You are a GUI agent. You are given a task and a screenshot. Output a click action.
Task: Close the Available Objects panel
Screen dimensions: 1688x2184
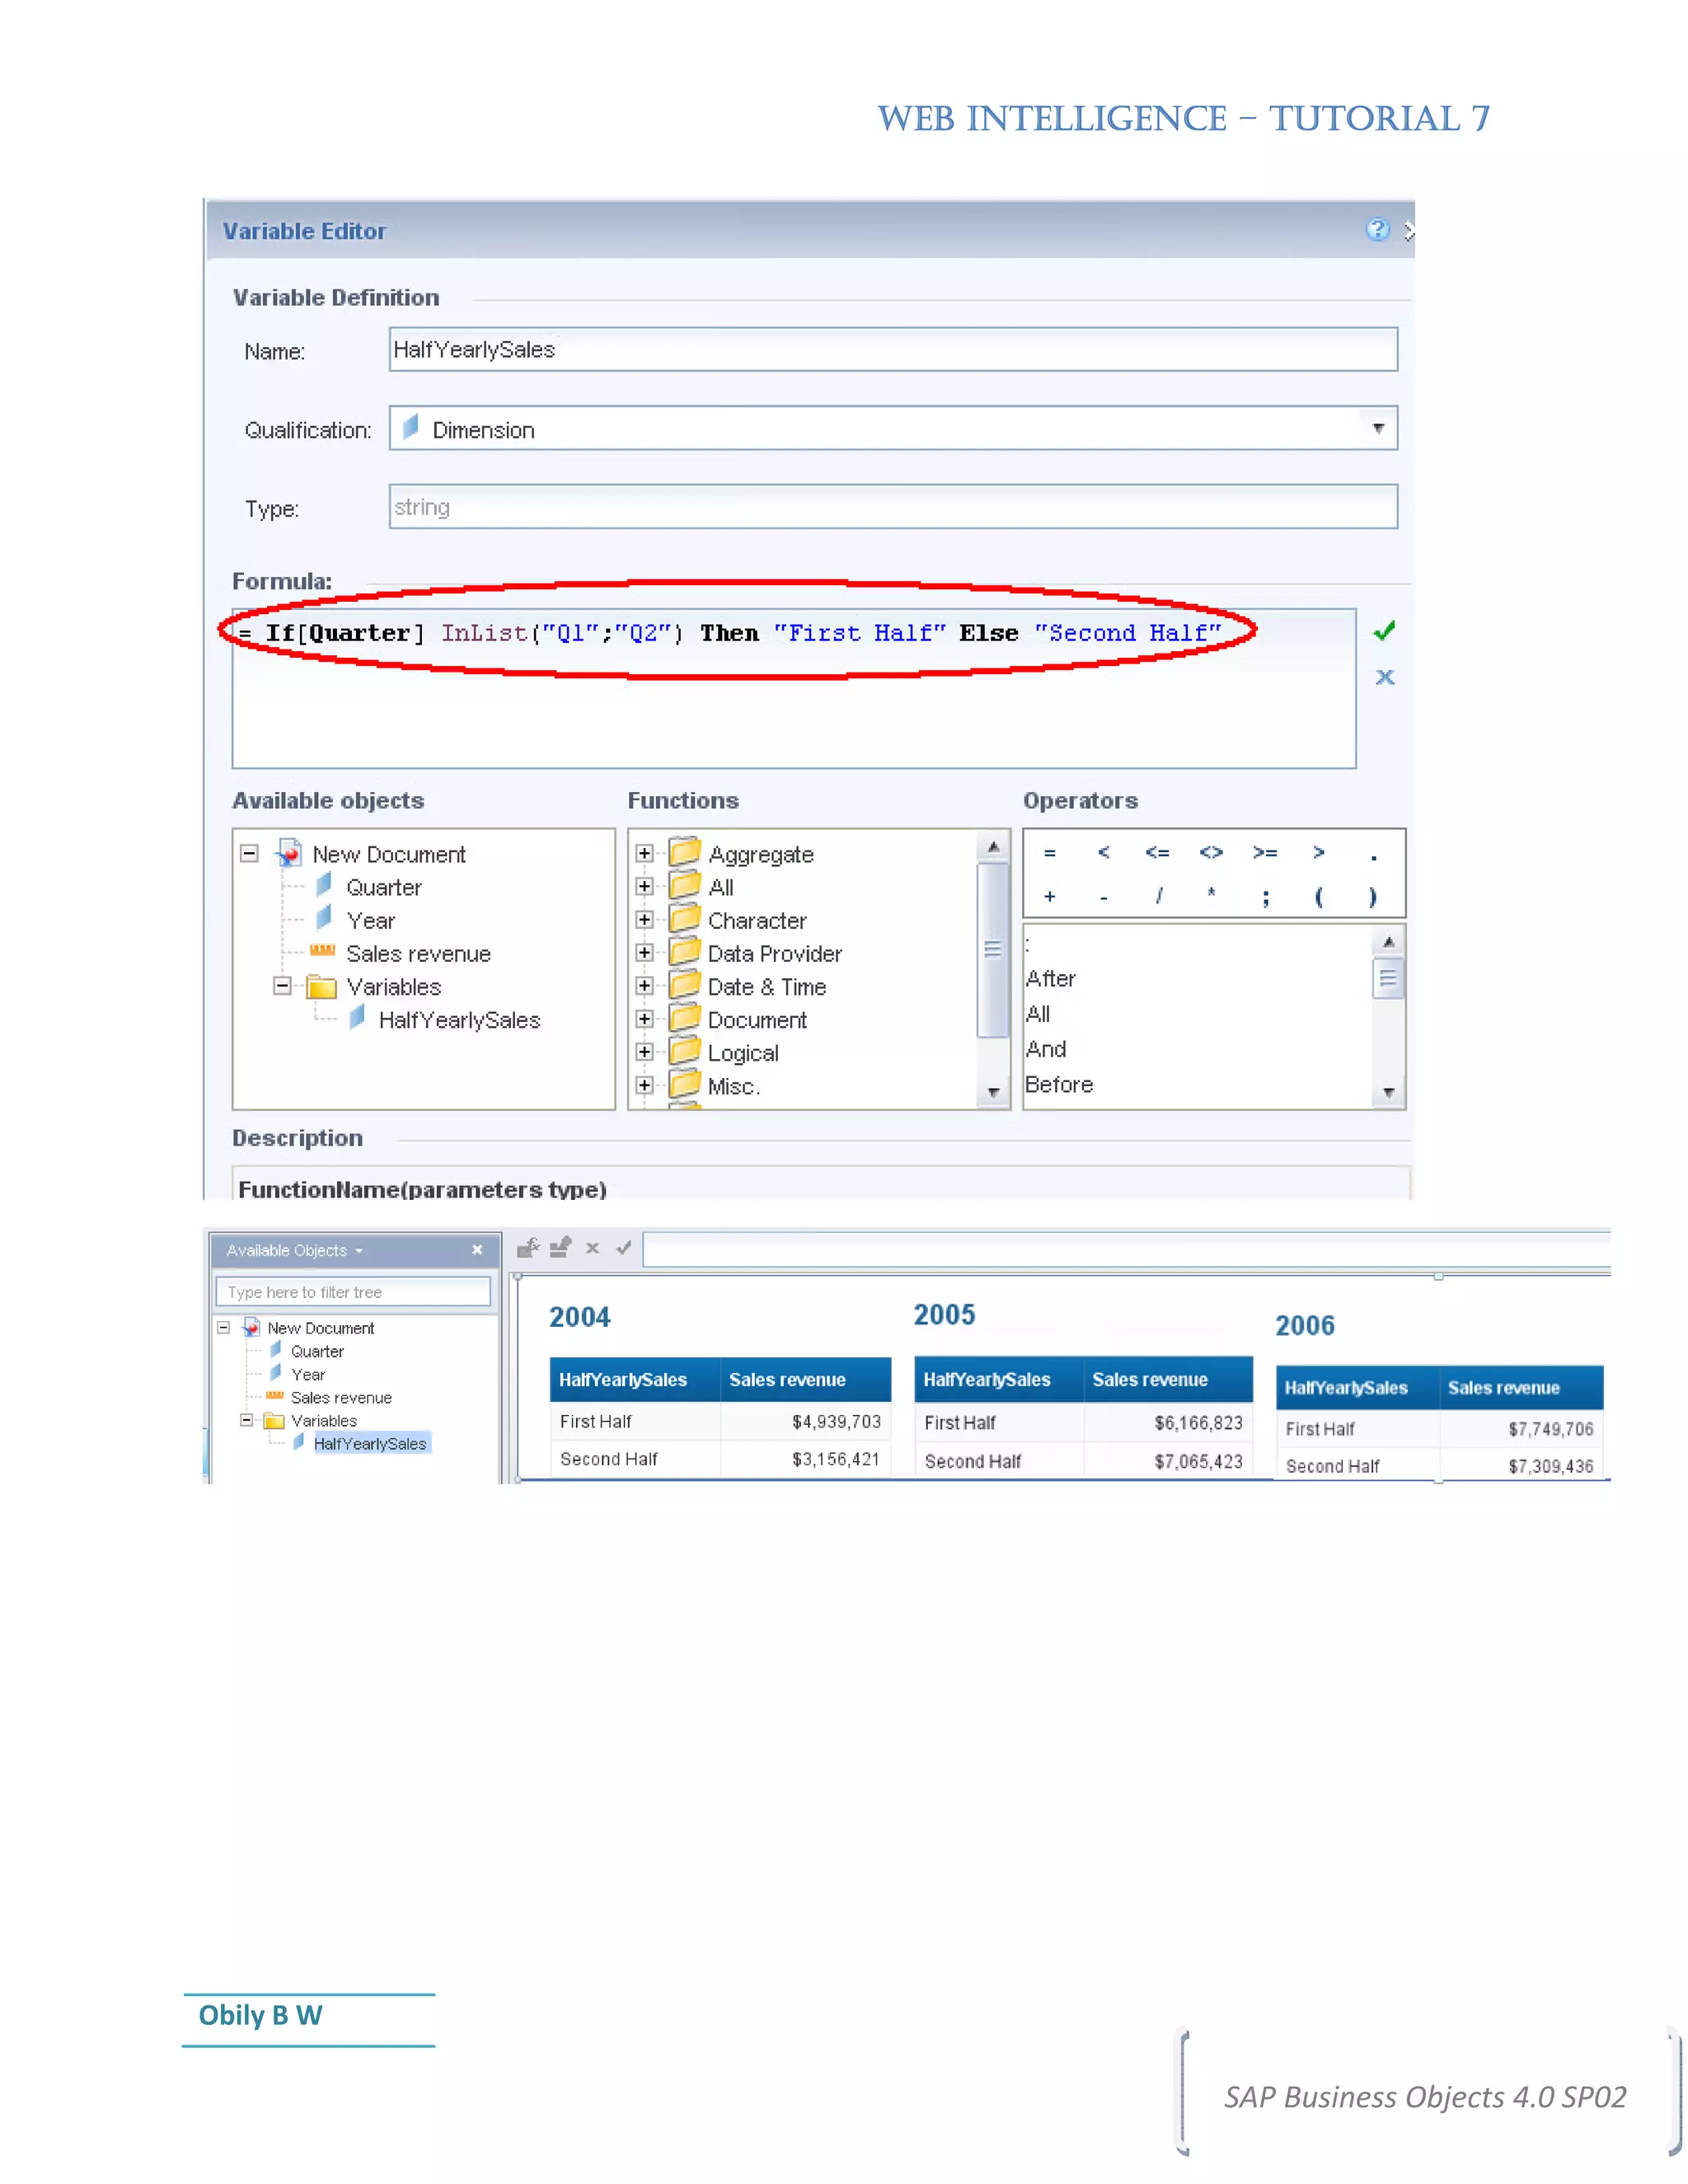click(477, 1250)
